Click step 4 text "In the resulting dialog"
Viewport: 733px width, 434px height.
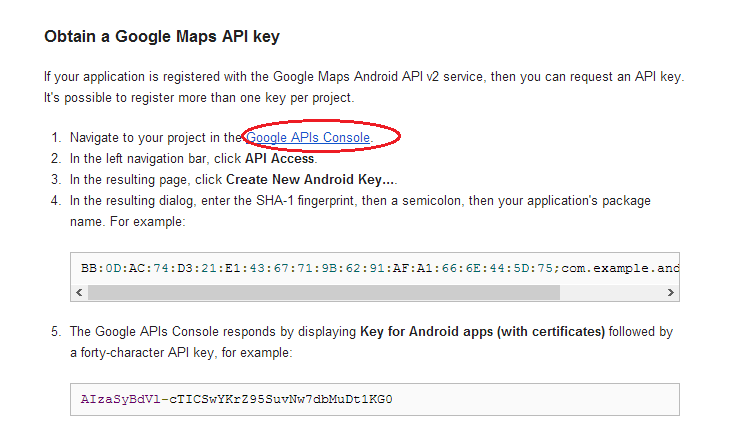coord(140,201)
